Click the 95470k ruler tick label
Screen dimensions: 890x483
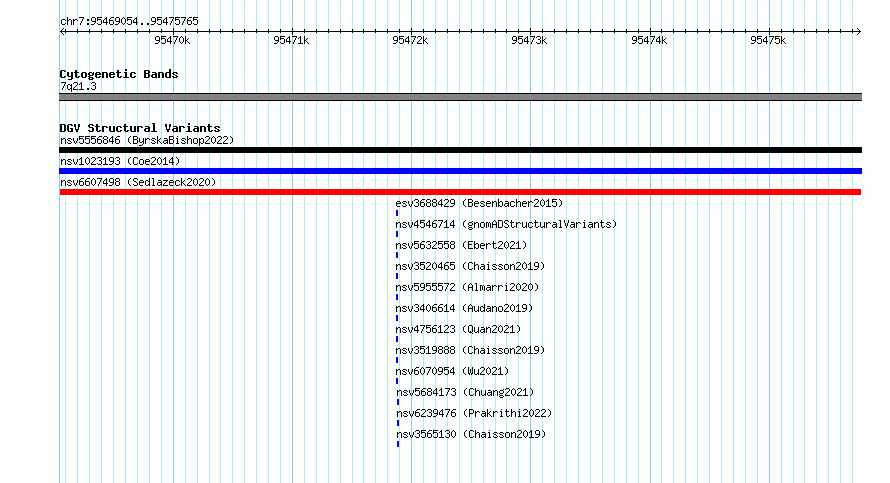[172, 40]
